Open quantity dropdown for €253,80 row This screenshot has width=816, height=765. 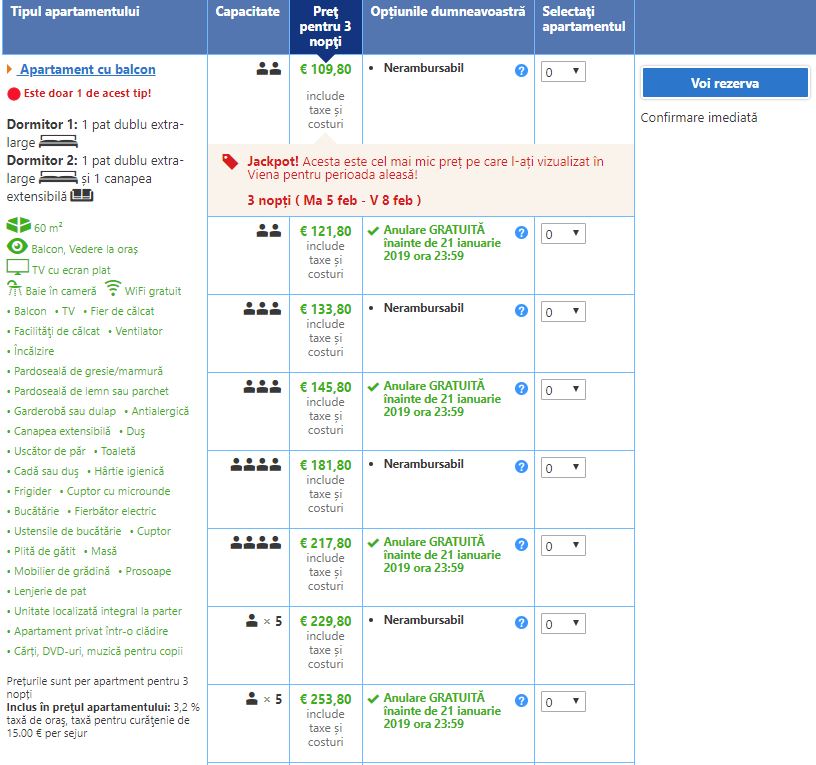563,702
